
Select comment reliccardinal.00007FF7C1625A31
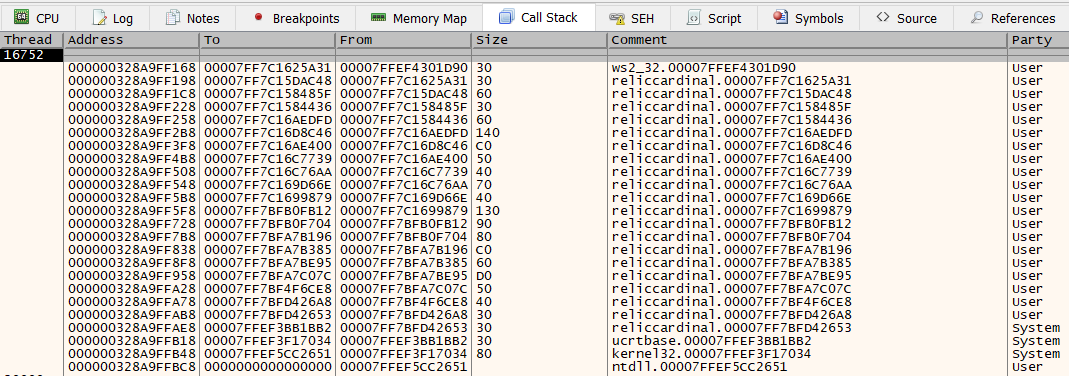pyautogui.click(x=732, y=81)
